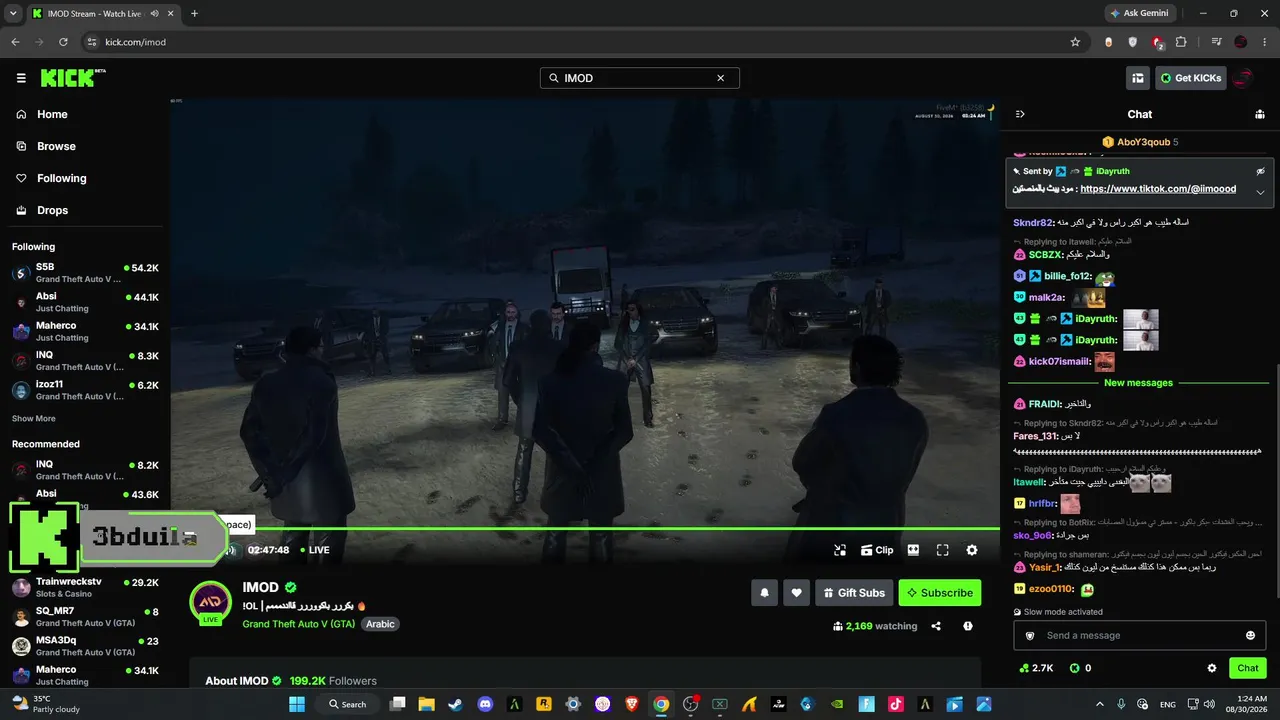The height and width of the screenshot is (720, 1280).
Task: Open the user profile avatar menu
Action: pos(1245,78)
